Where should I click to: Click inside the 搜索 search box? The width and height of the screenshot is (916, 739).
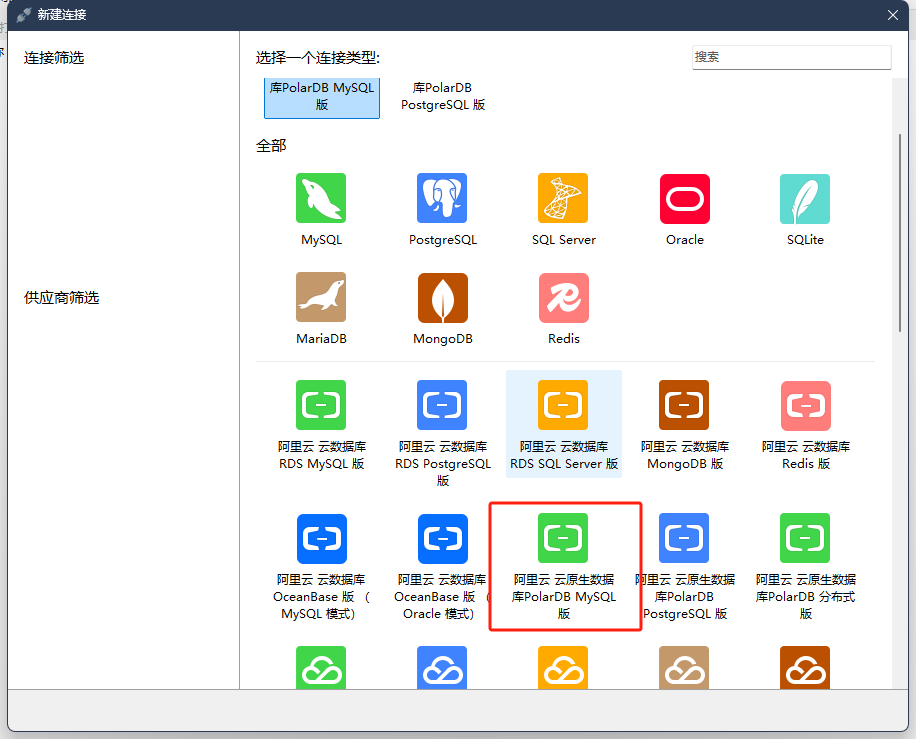click(791, 57)
